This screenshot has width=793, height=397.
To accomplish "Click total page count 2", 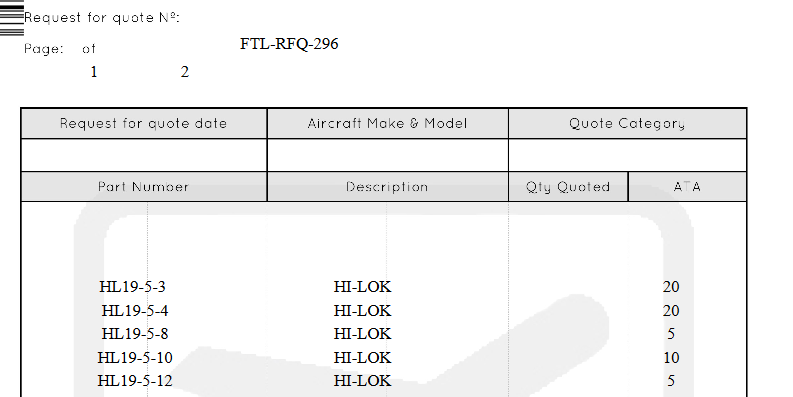I will tap(185, 72).
